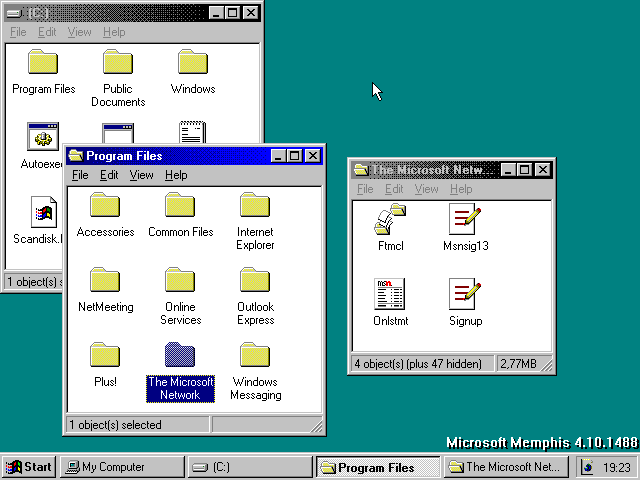Image resolution: width=640 pixels, height=480 pixels.
Task: Minimize the C: window
Action: point(216,13)
